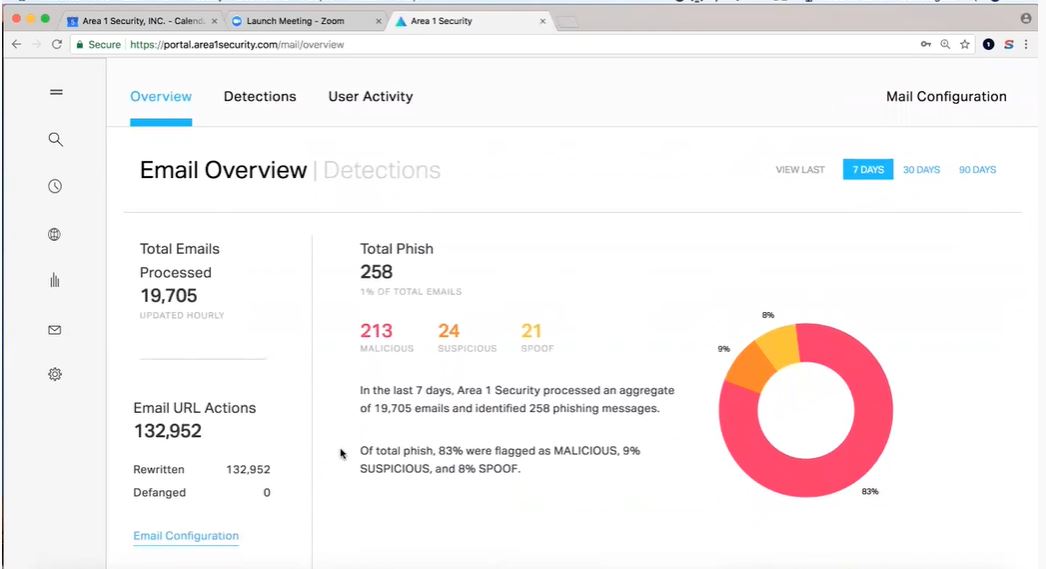Click the browser forward arrow
The width and height of the screenshot is (1046, 569).
click(x=37, y=44)
